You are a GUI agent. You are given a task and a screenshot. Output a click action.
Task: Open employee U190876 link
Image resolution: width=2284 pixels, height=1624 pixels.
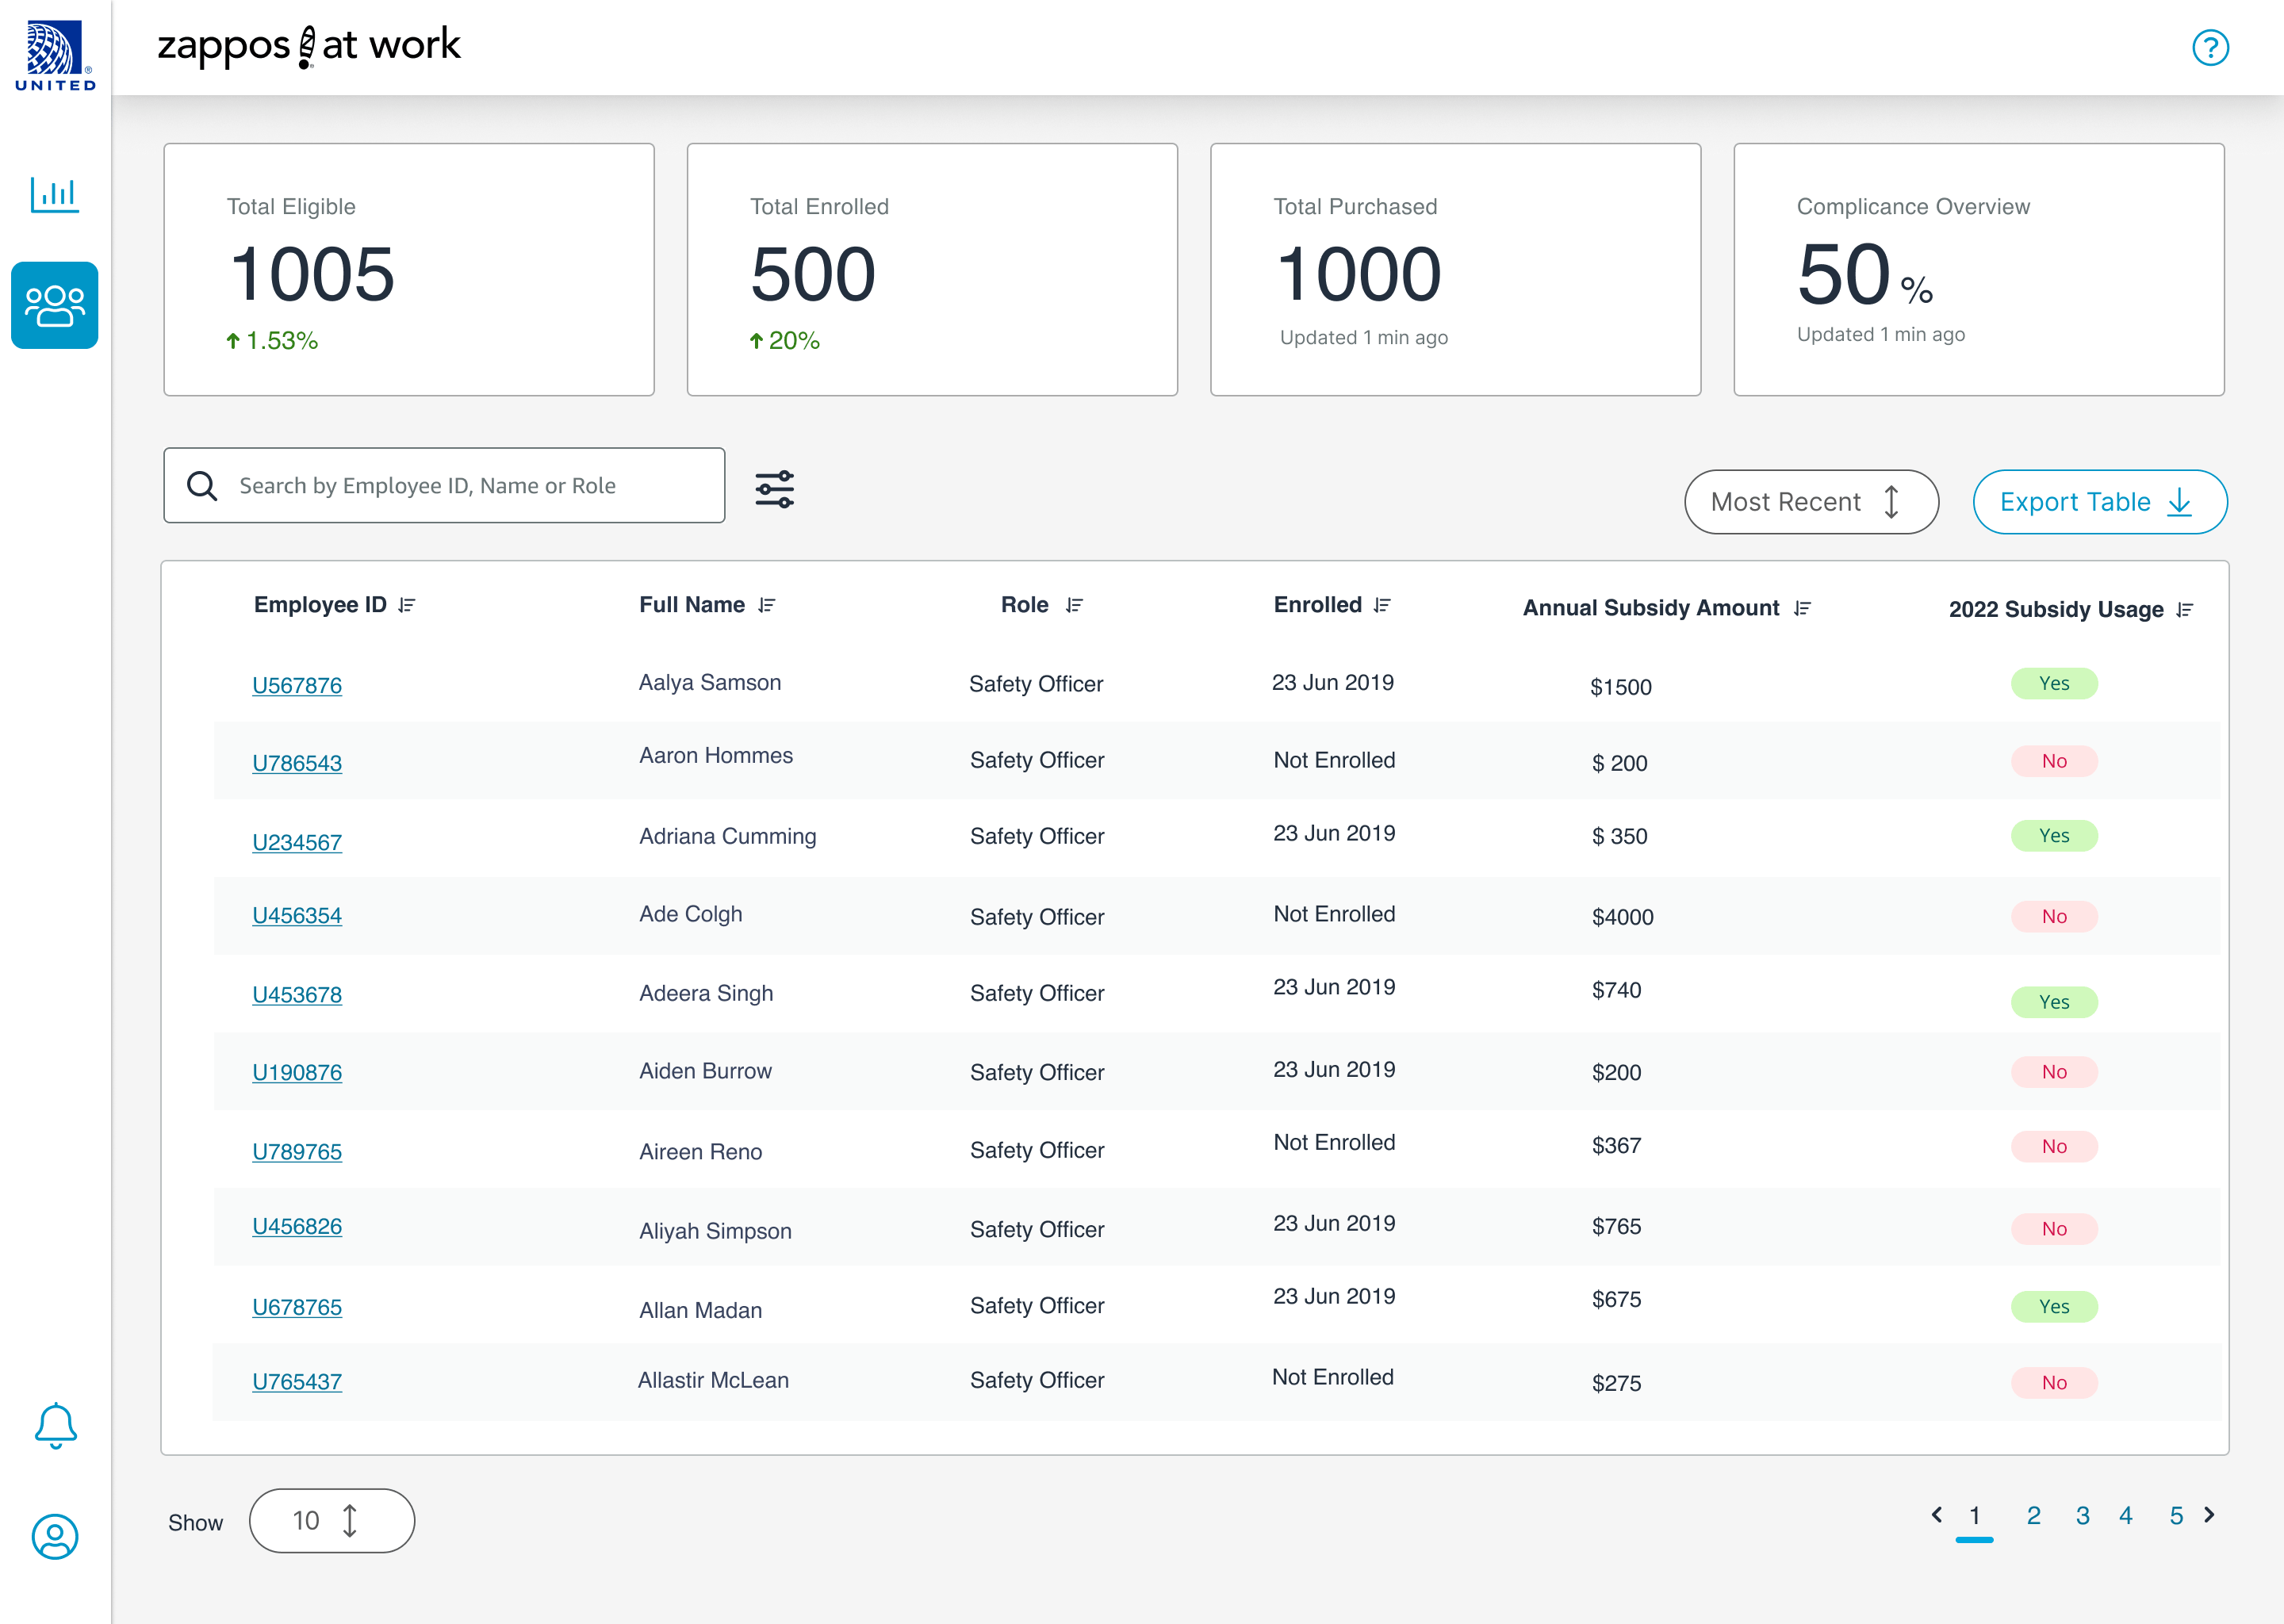point(297,1073)
